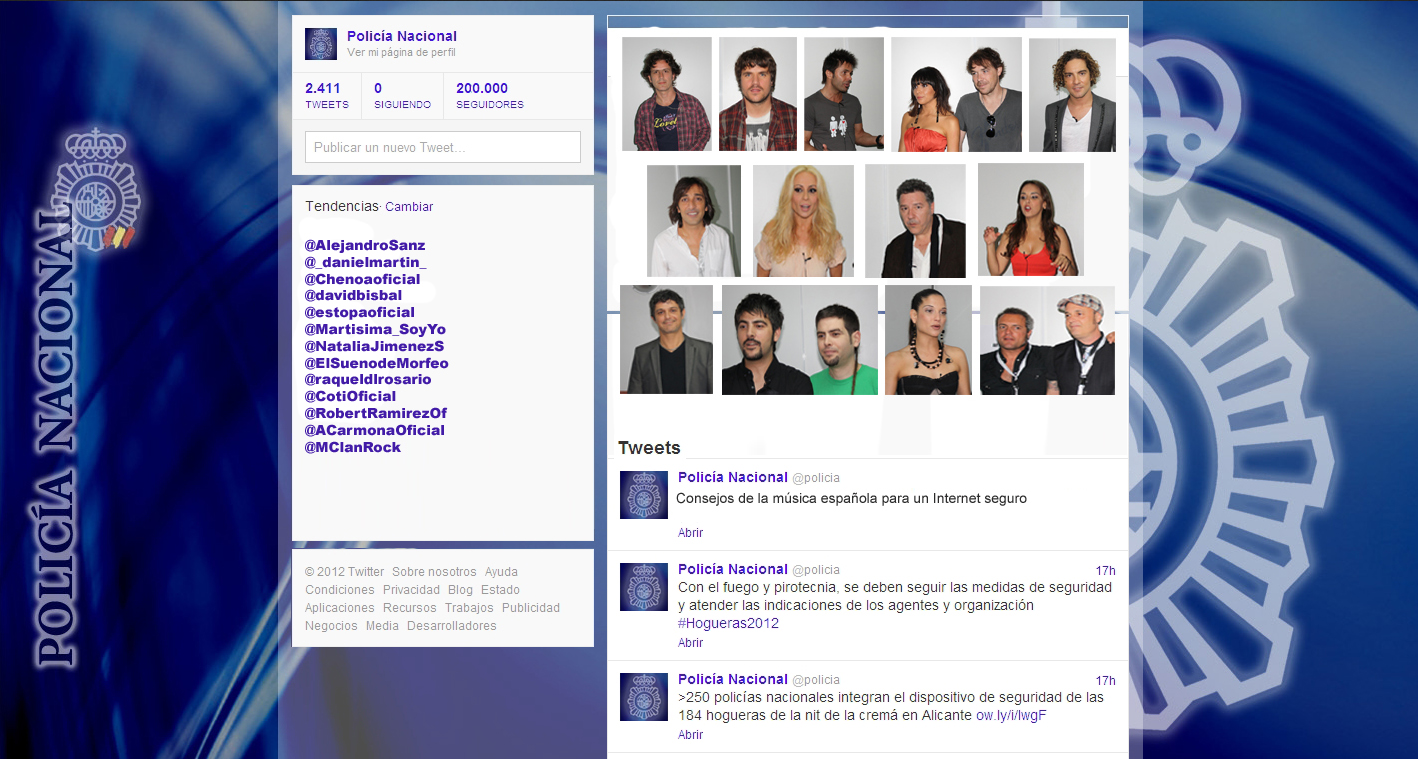This screenshot has width=1418, height=759.
Task: Expand 'Abrir' under the fuego y pirotecnia tweet
Action: pos(690,643)
